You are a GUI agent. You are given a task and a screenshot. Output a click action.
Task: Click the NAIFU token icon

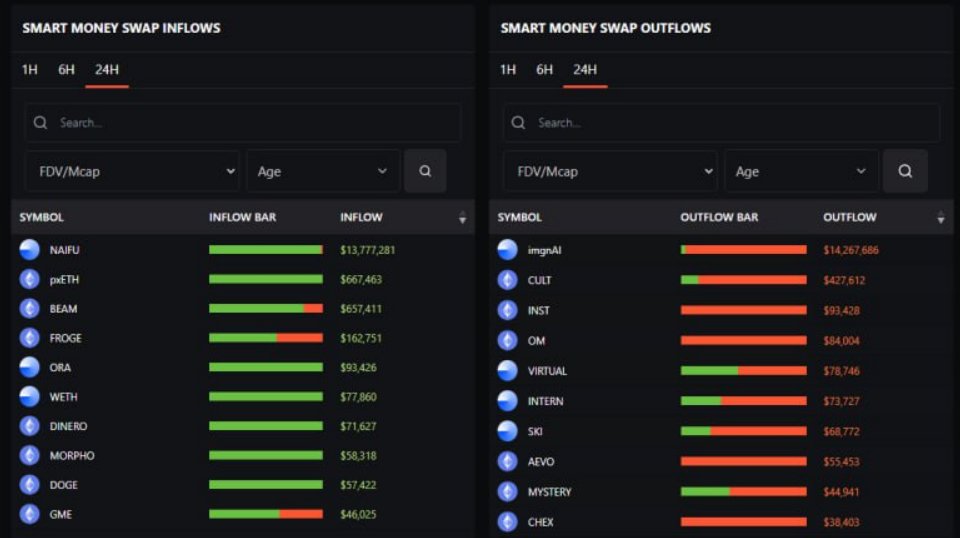[x=29, y=250]
